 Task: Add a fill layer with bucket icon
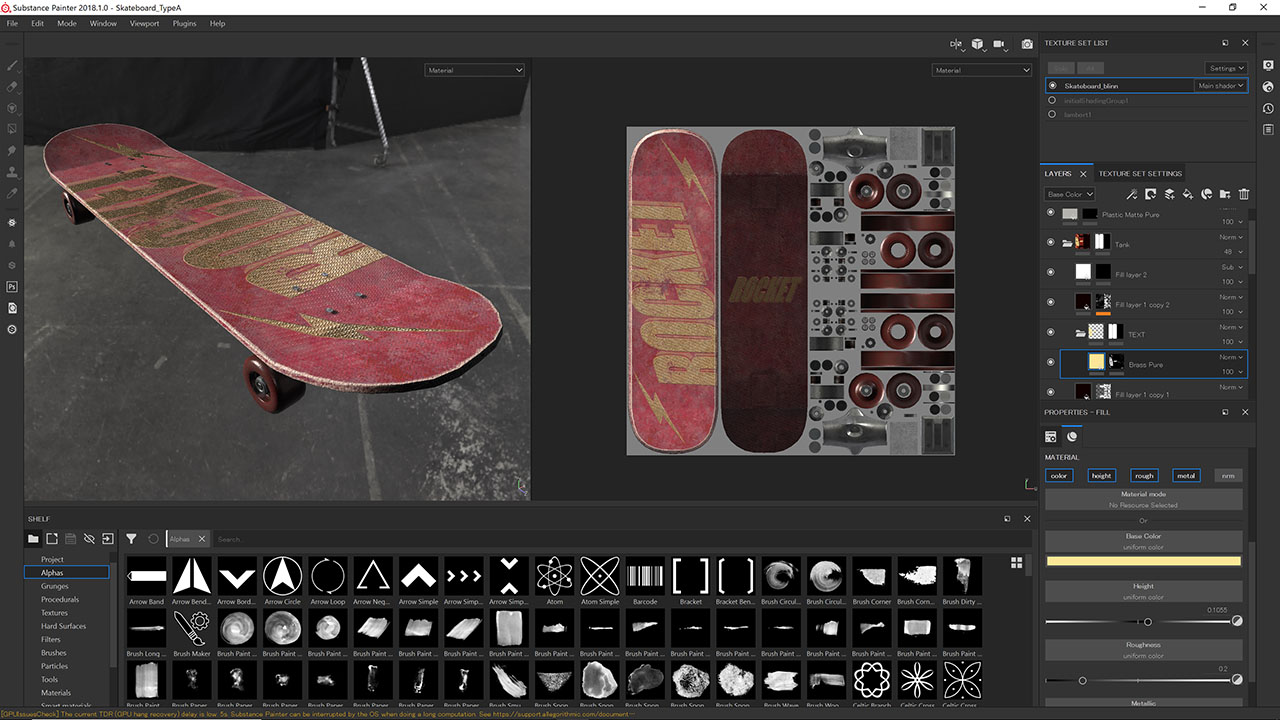click(1187, 194)
